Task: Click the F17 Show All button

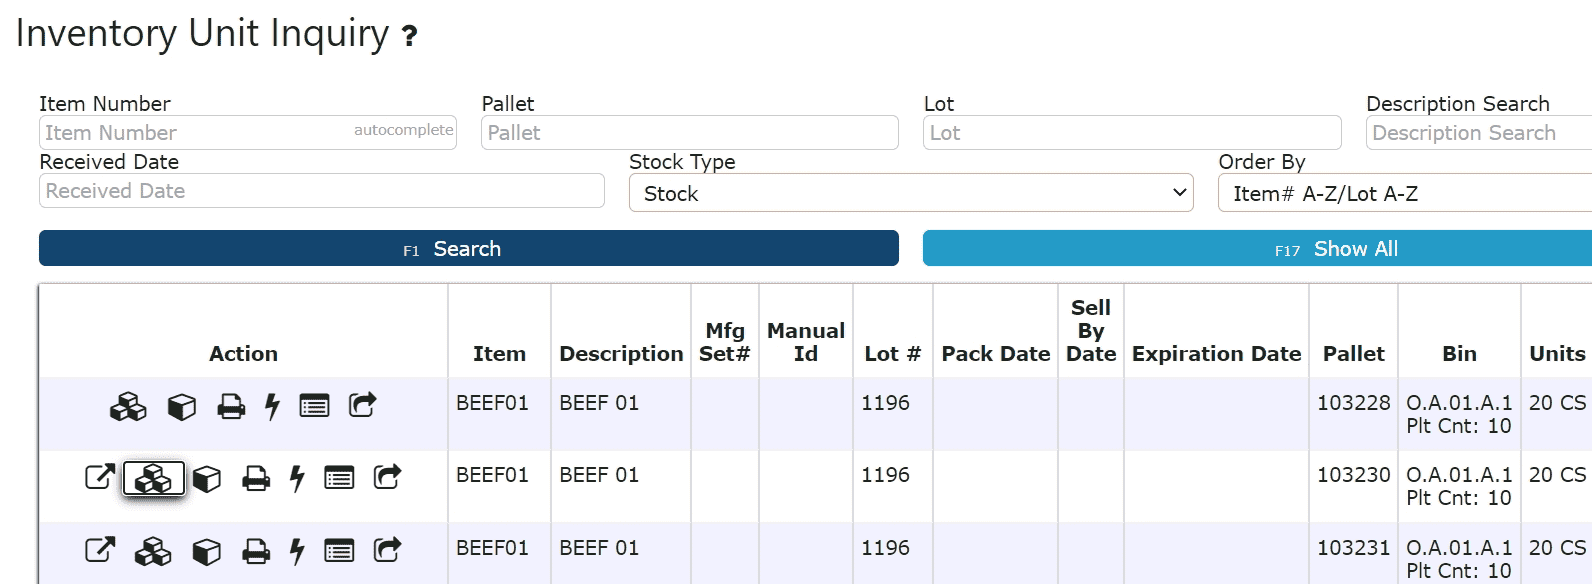Action: (1257, 248)
